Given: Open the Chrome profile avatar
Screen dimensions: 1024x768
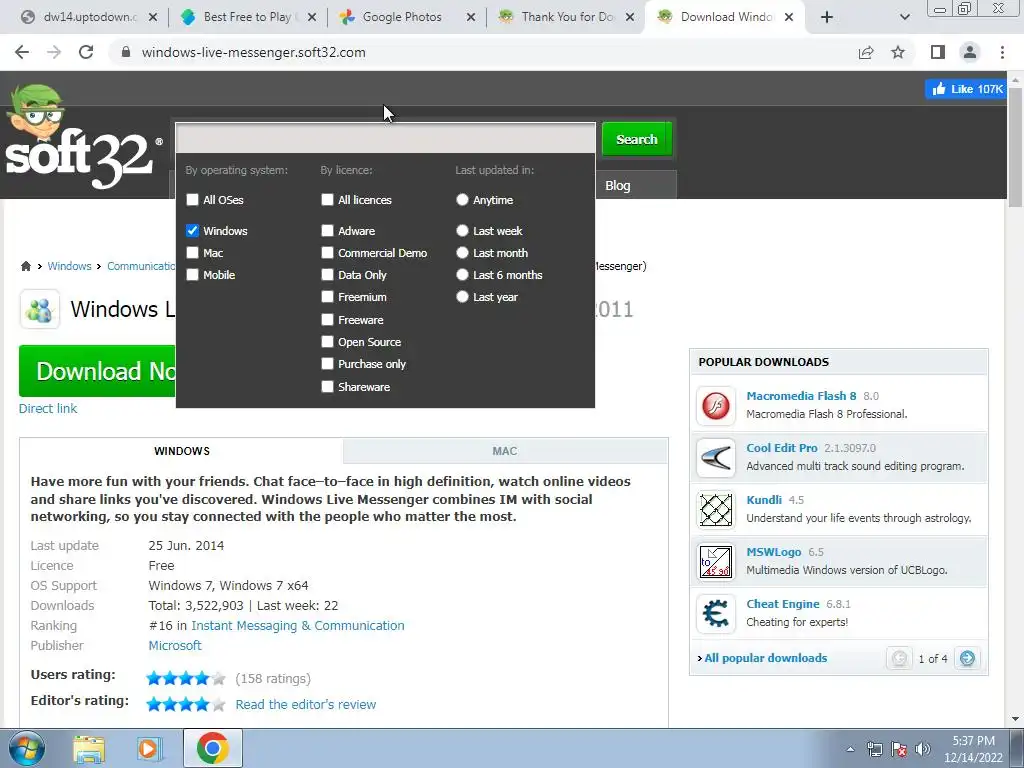Looking at the screenshot, I should click(970, 52).
